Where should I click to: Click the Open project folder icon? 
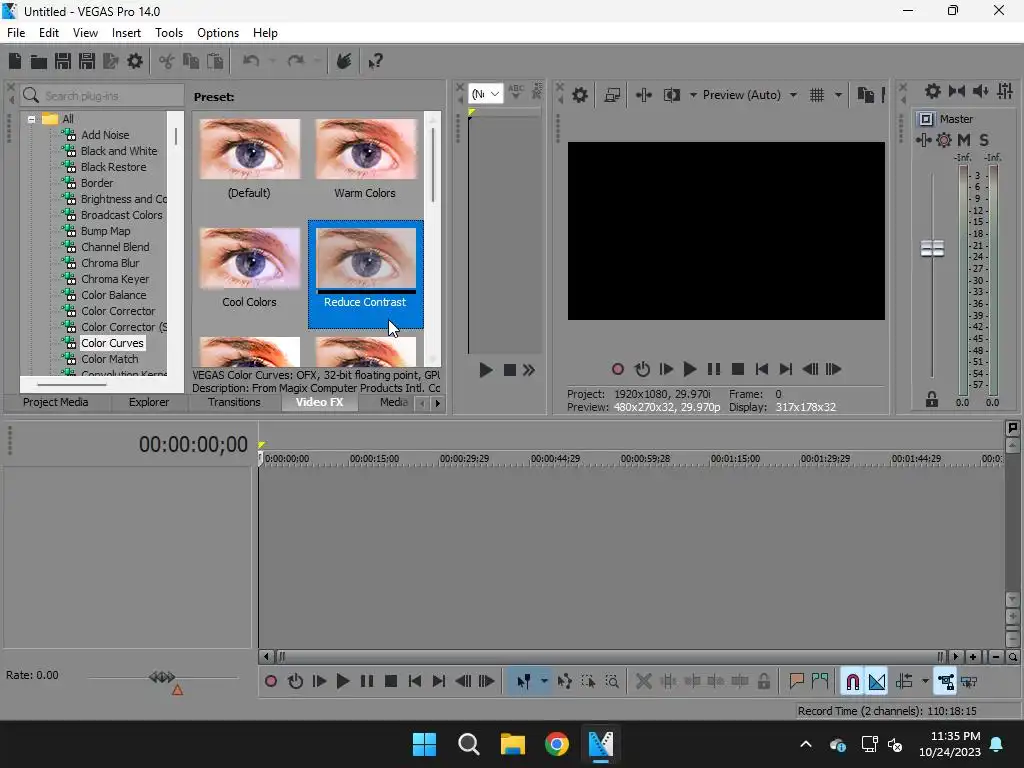[39, 61]
